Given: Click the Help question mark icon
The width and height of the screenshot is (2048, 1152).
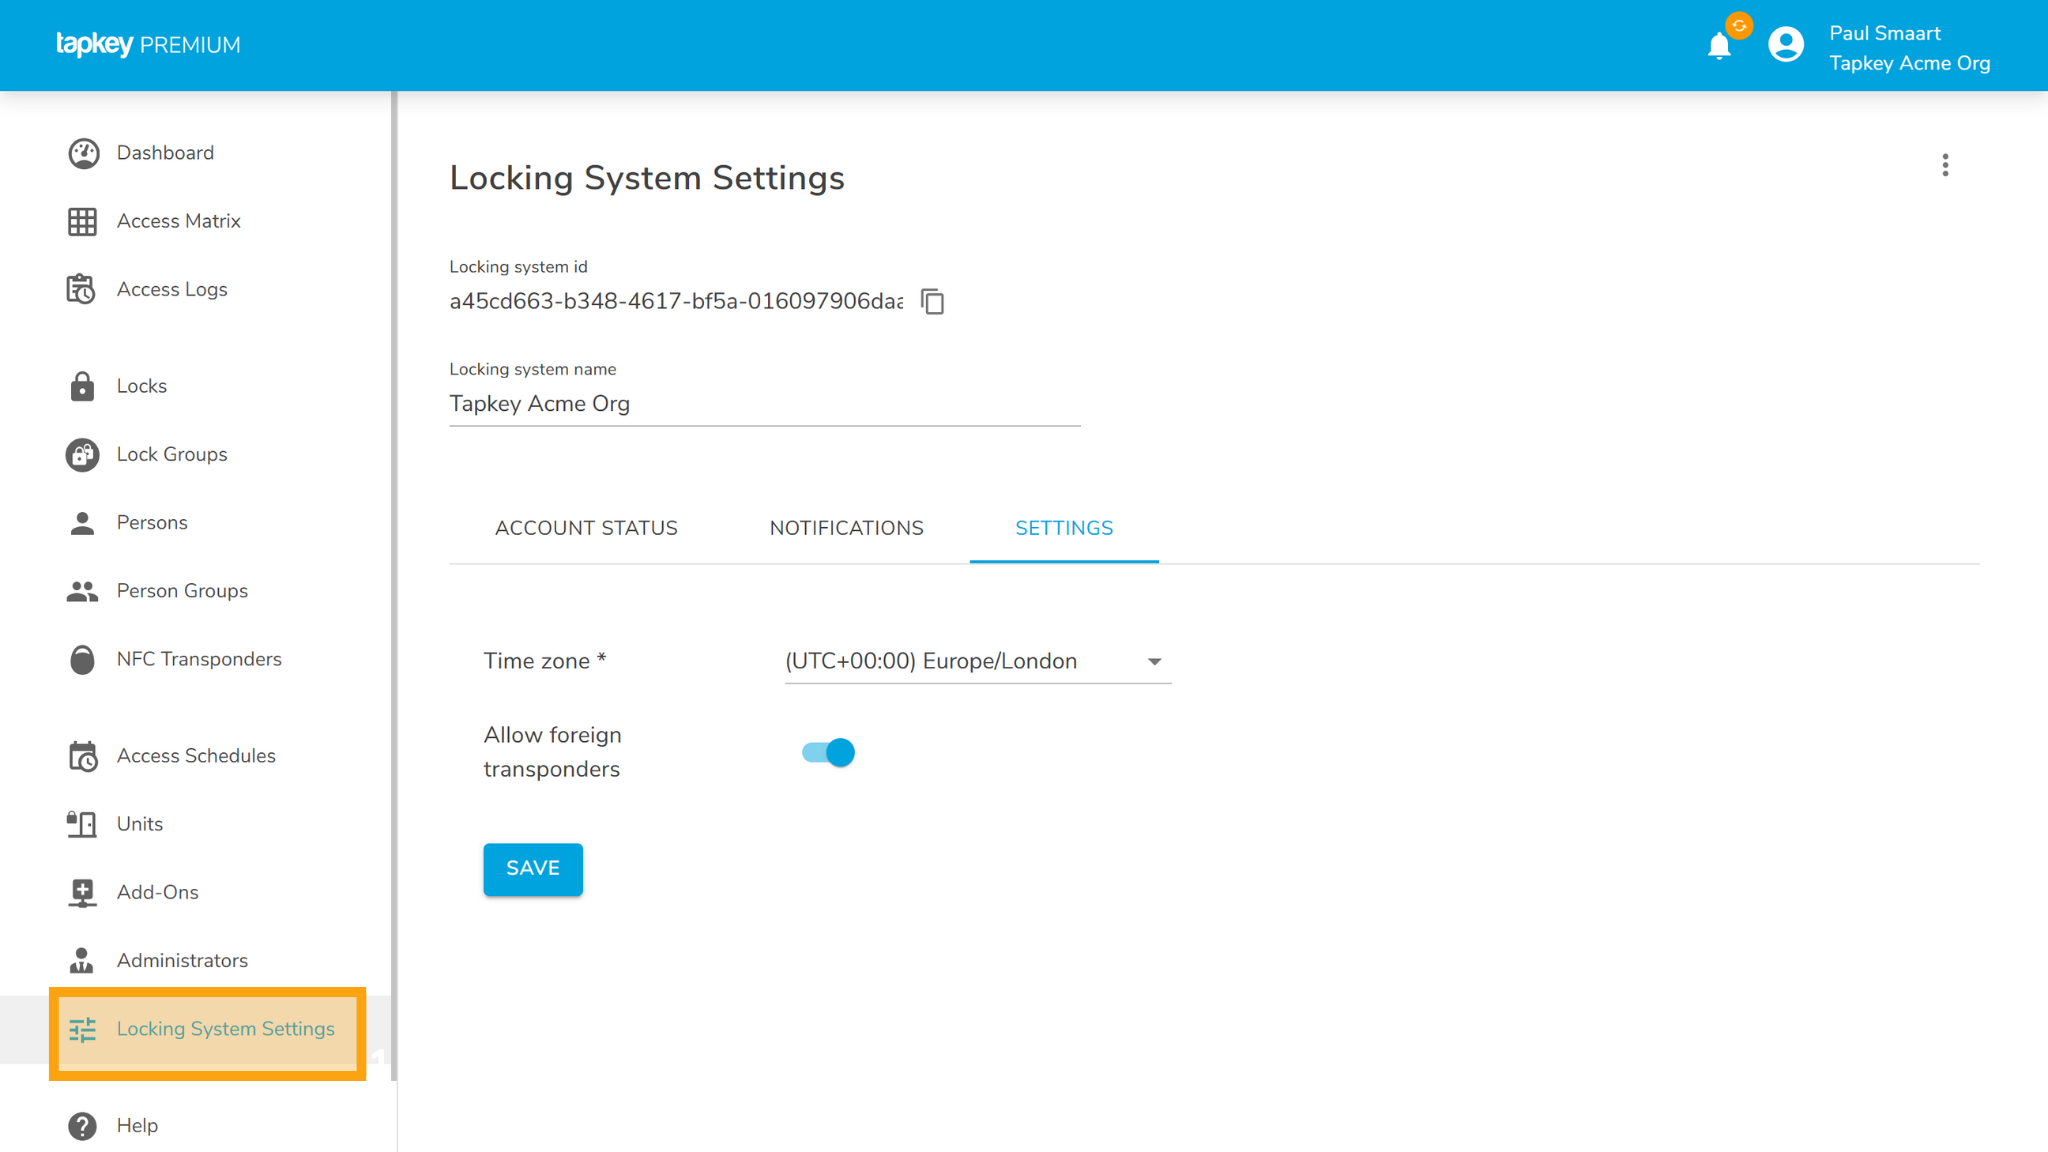Looking at the screenshot, I should pyautogui.click(x=83, y=1126).
